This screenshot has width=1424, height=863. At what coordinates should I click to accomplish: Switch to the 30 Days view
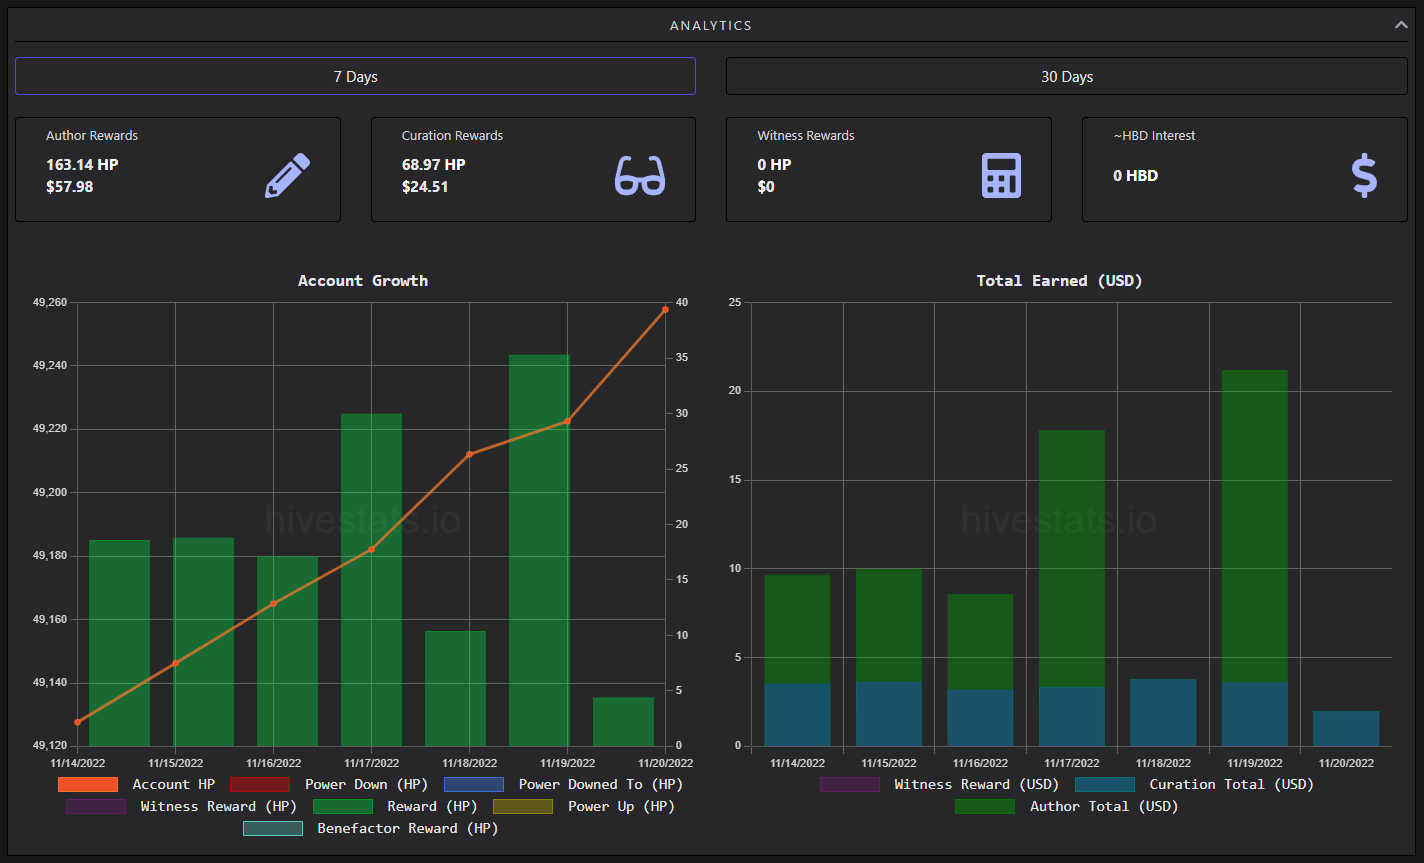pyautogui.click(x=1067, y=76)
